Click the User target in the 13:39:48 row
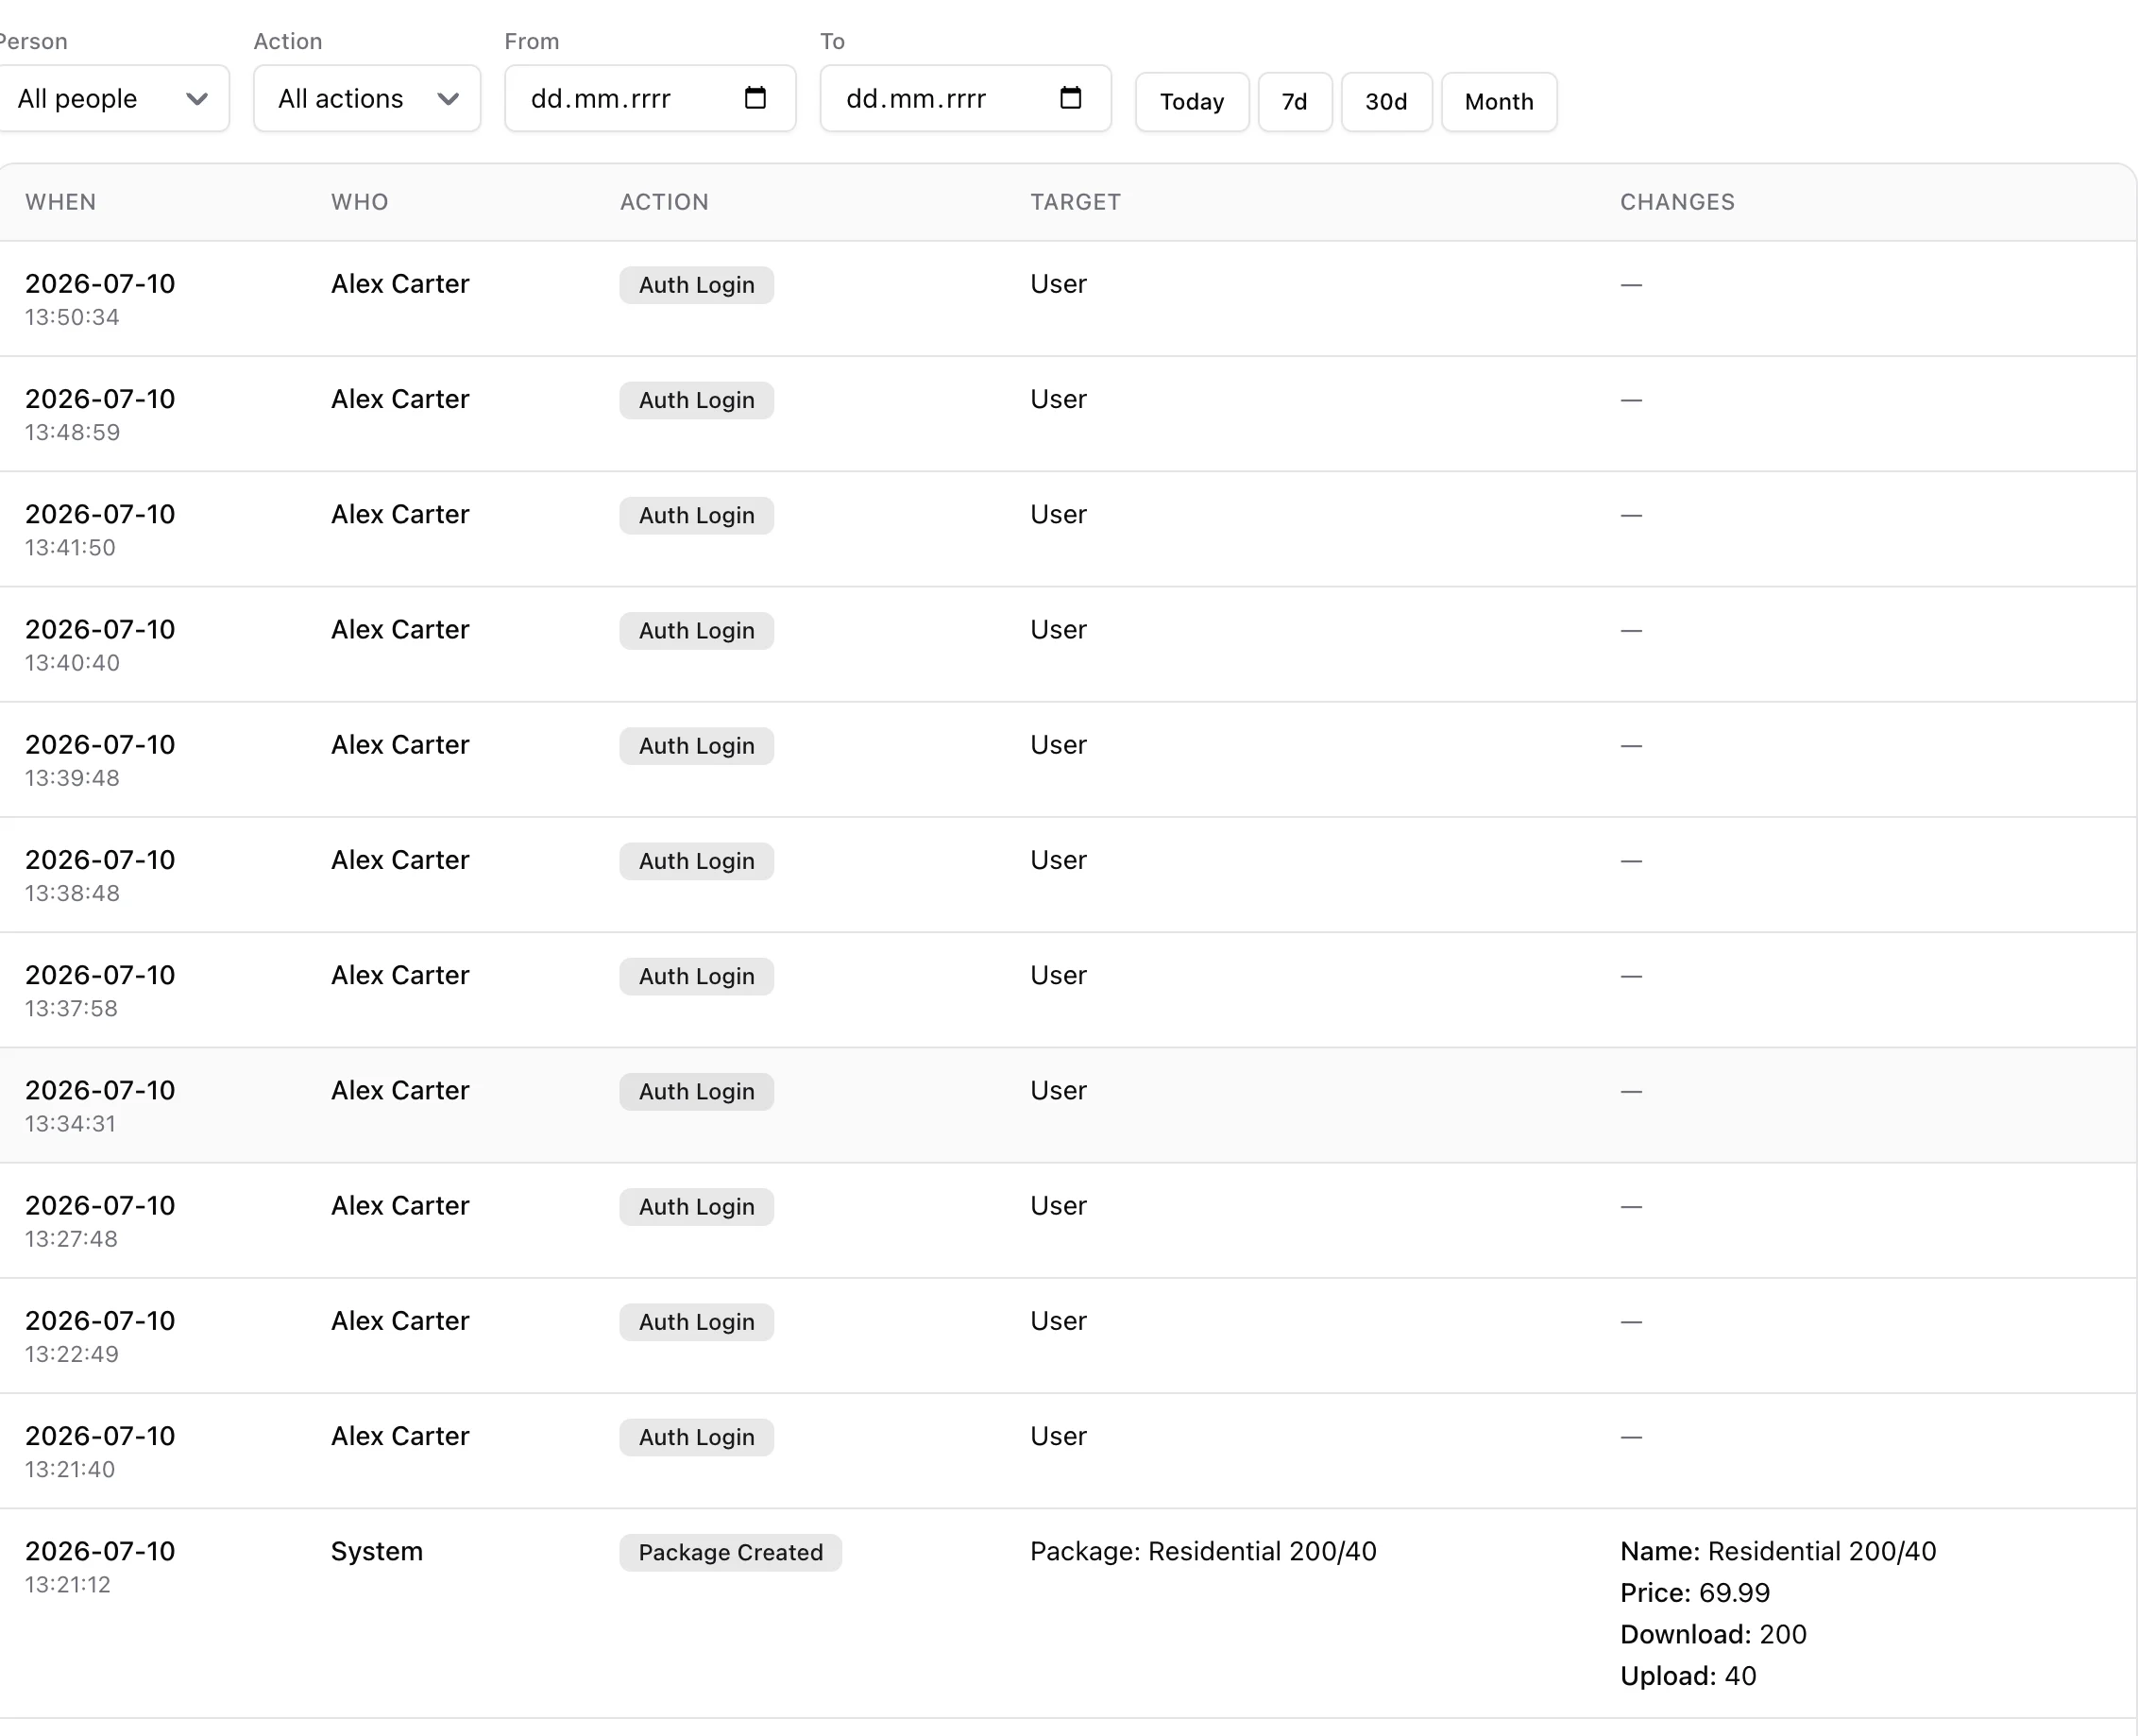The height and width of the screenshot is (1736, 2138). click(x=1058, y=745)
